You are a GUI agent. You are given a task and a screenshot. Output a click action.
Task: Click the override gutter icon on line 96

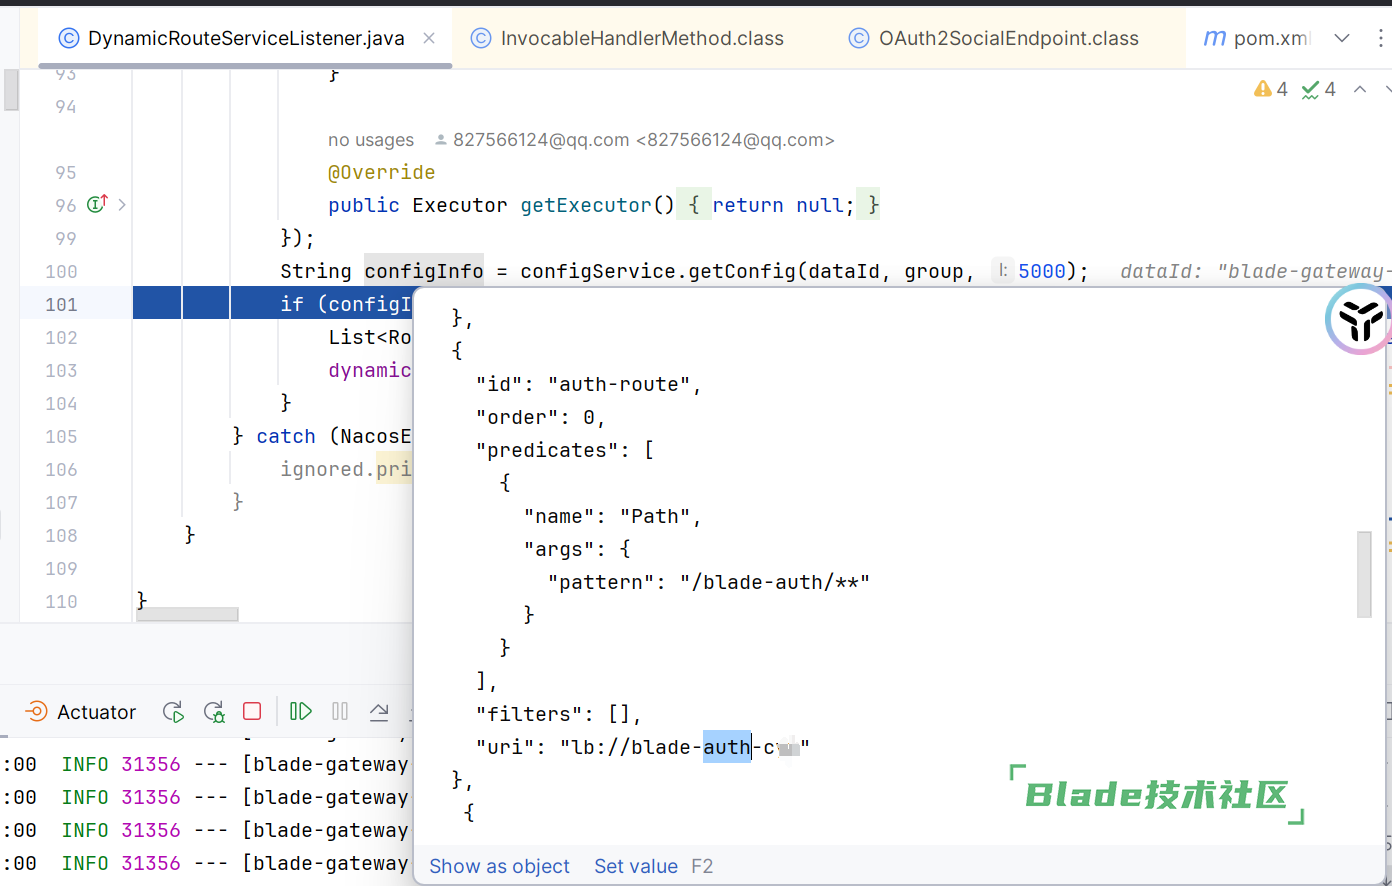[x=97, y=204]
